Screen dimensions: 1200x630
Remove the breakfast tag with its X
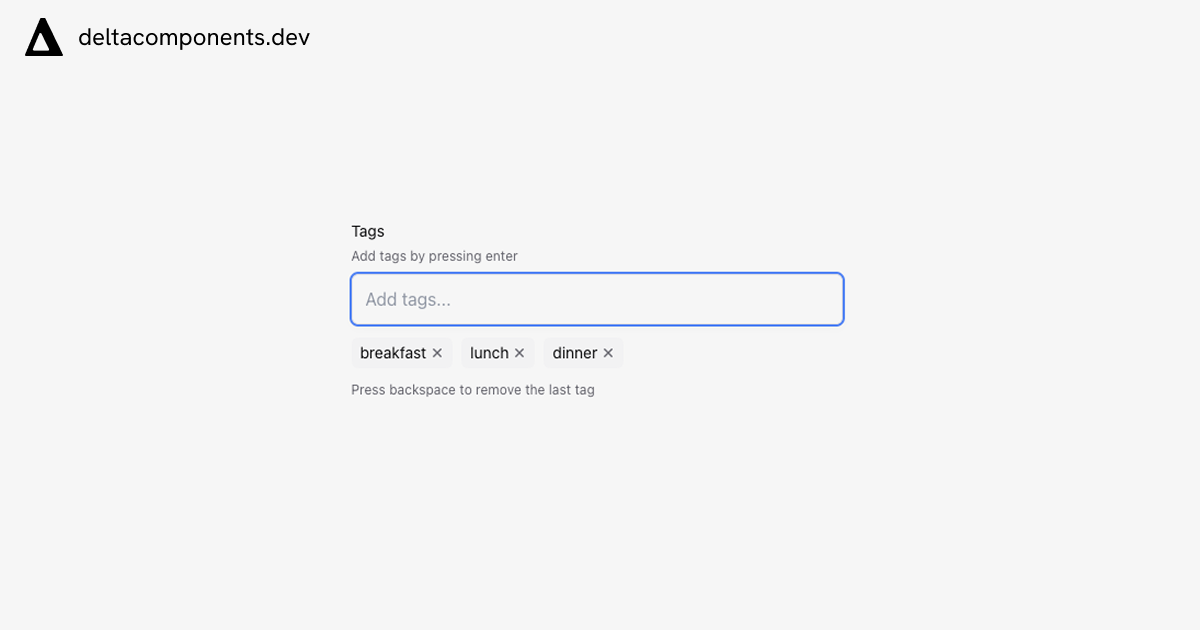(x=437, y=353)
